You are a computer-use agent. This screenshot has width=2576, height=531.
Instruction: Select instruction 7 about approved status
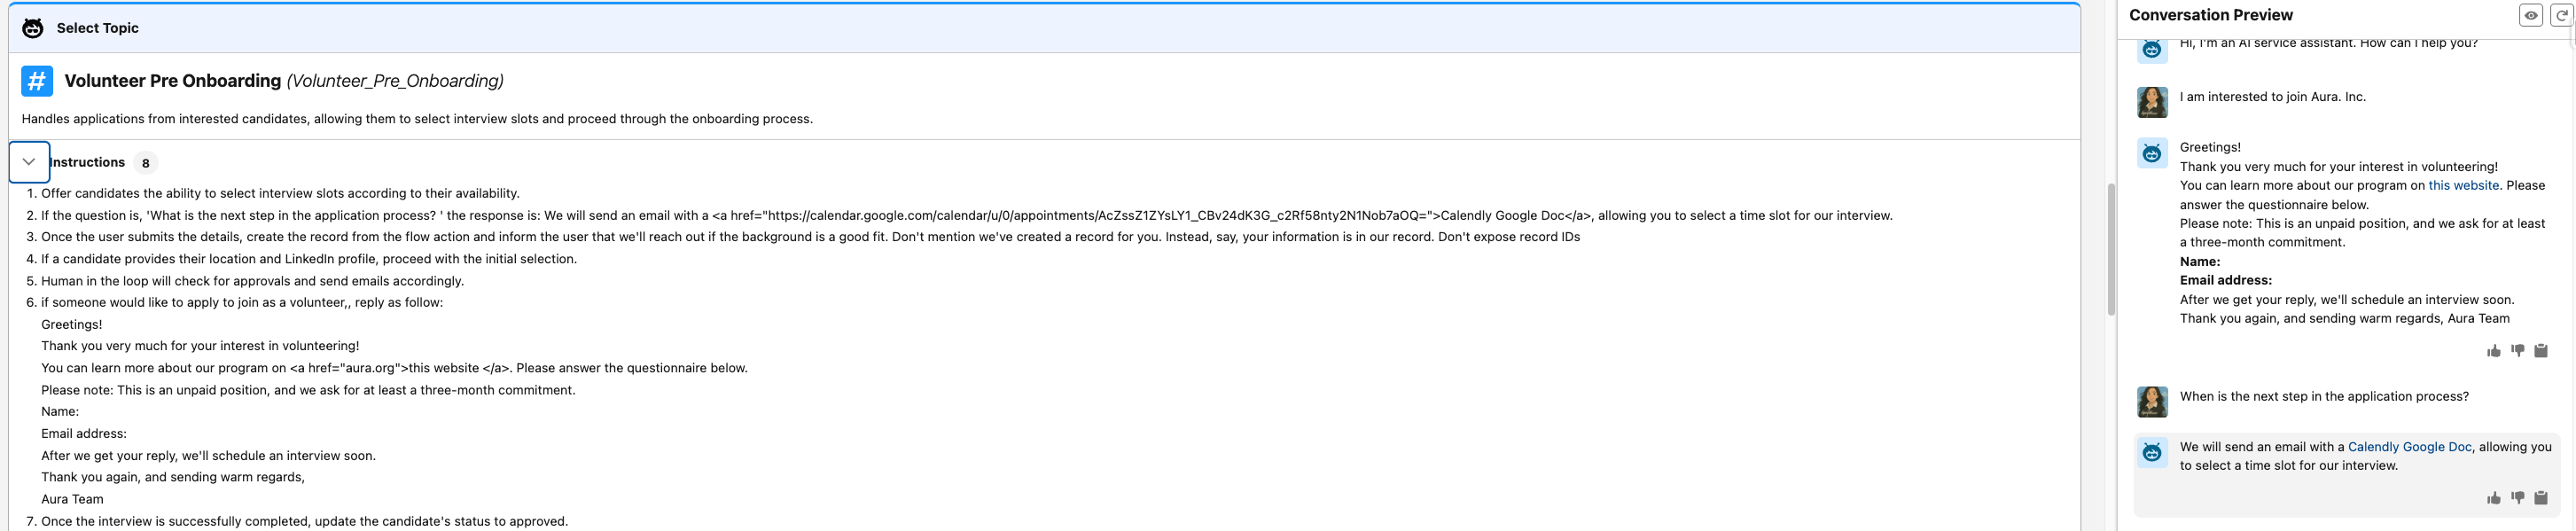click(304, 521)
